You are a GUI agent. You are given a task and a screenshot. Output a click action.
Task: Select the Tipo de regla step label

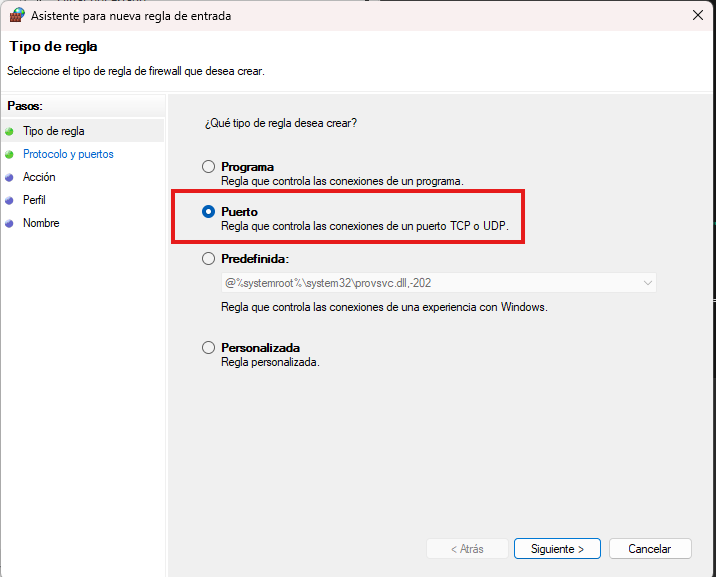[54, 131]
